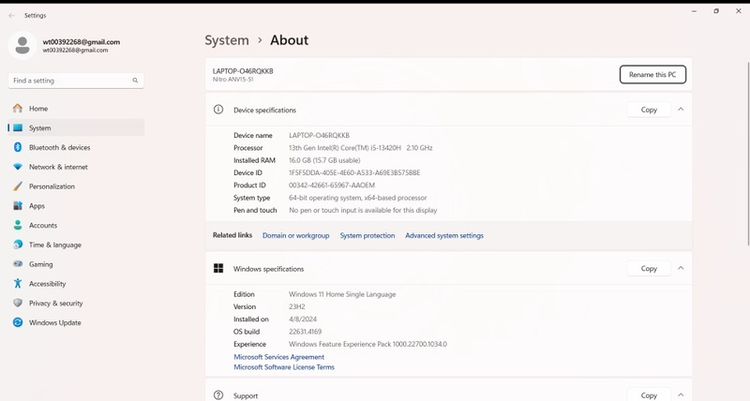Click the processor value 13th Gen Intel Core
750x401 pixels.
pyautogui.click(x=360, y=148)
